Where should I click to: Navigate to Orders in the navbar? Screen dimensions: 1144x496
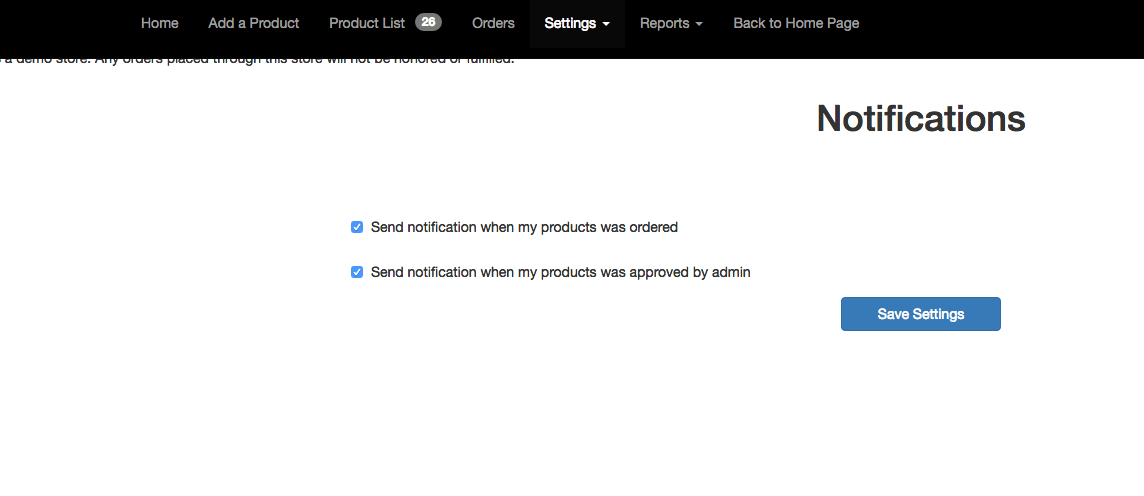point(493,23)
